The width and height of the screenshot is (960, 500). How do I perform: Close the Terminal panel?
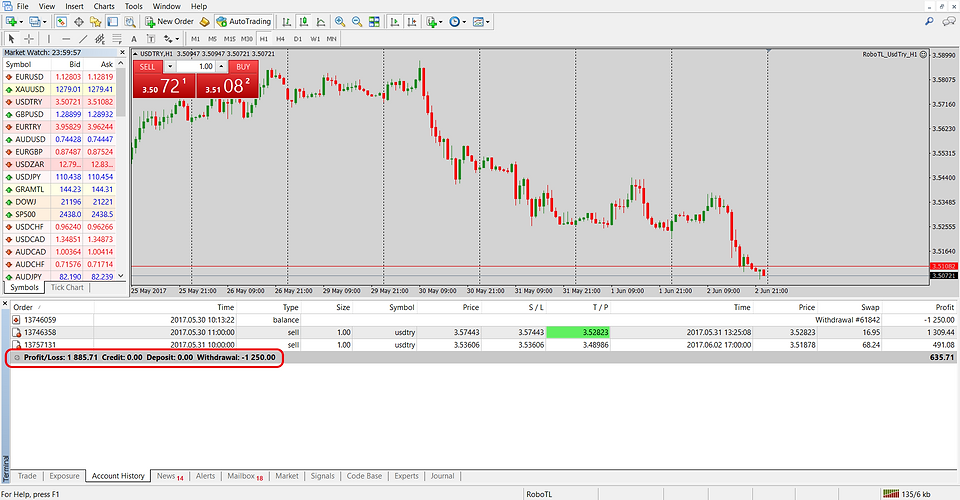(5, 304)
